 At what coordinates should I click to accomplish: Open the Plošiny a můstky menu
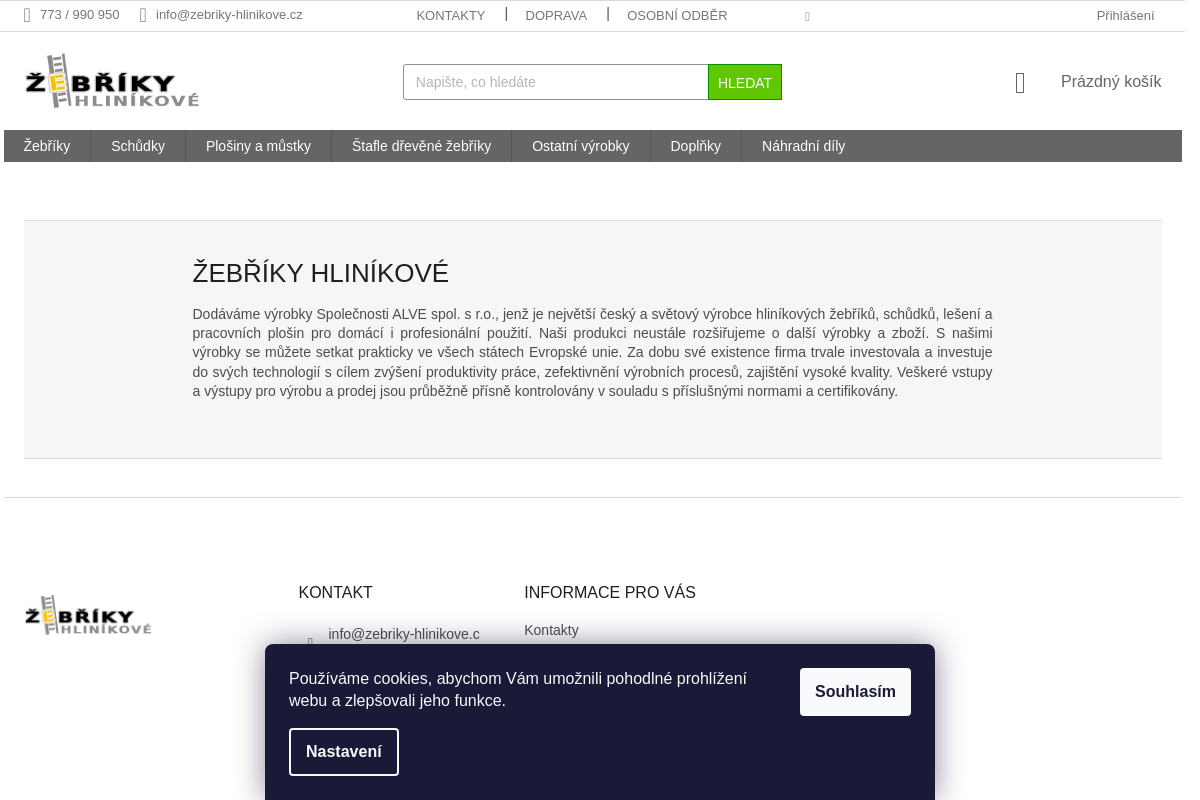point(258,146)
